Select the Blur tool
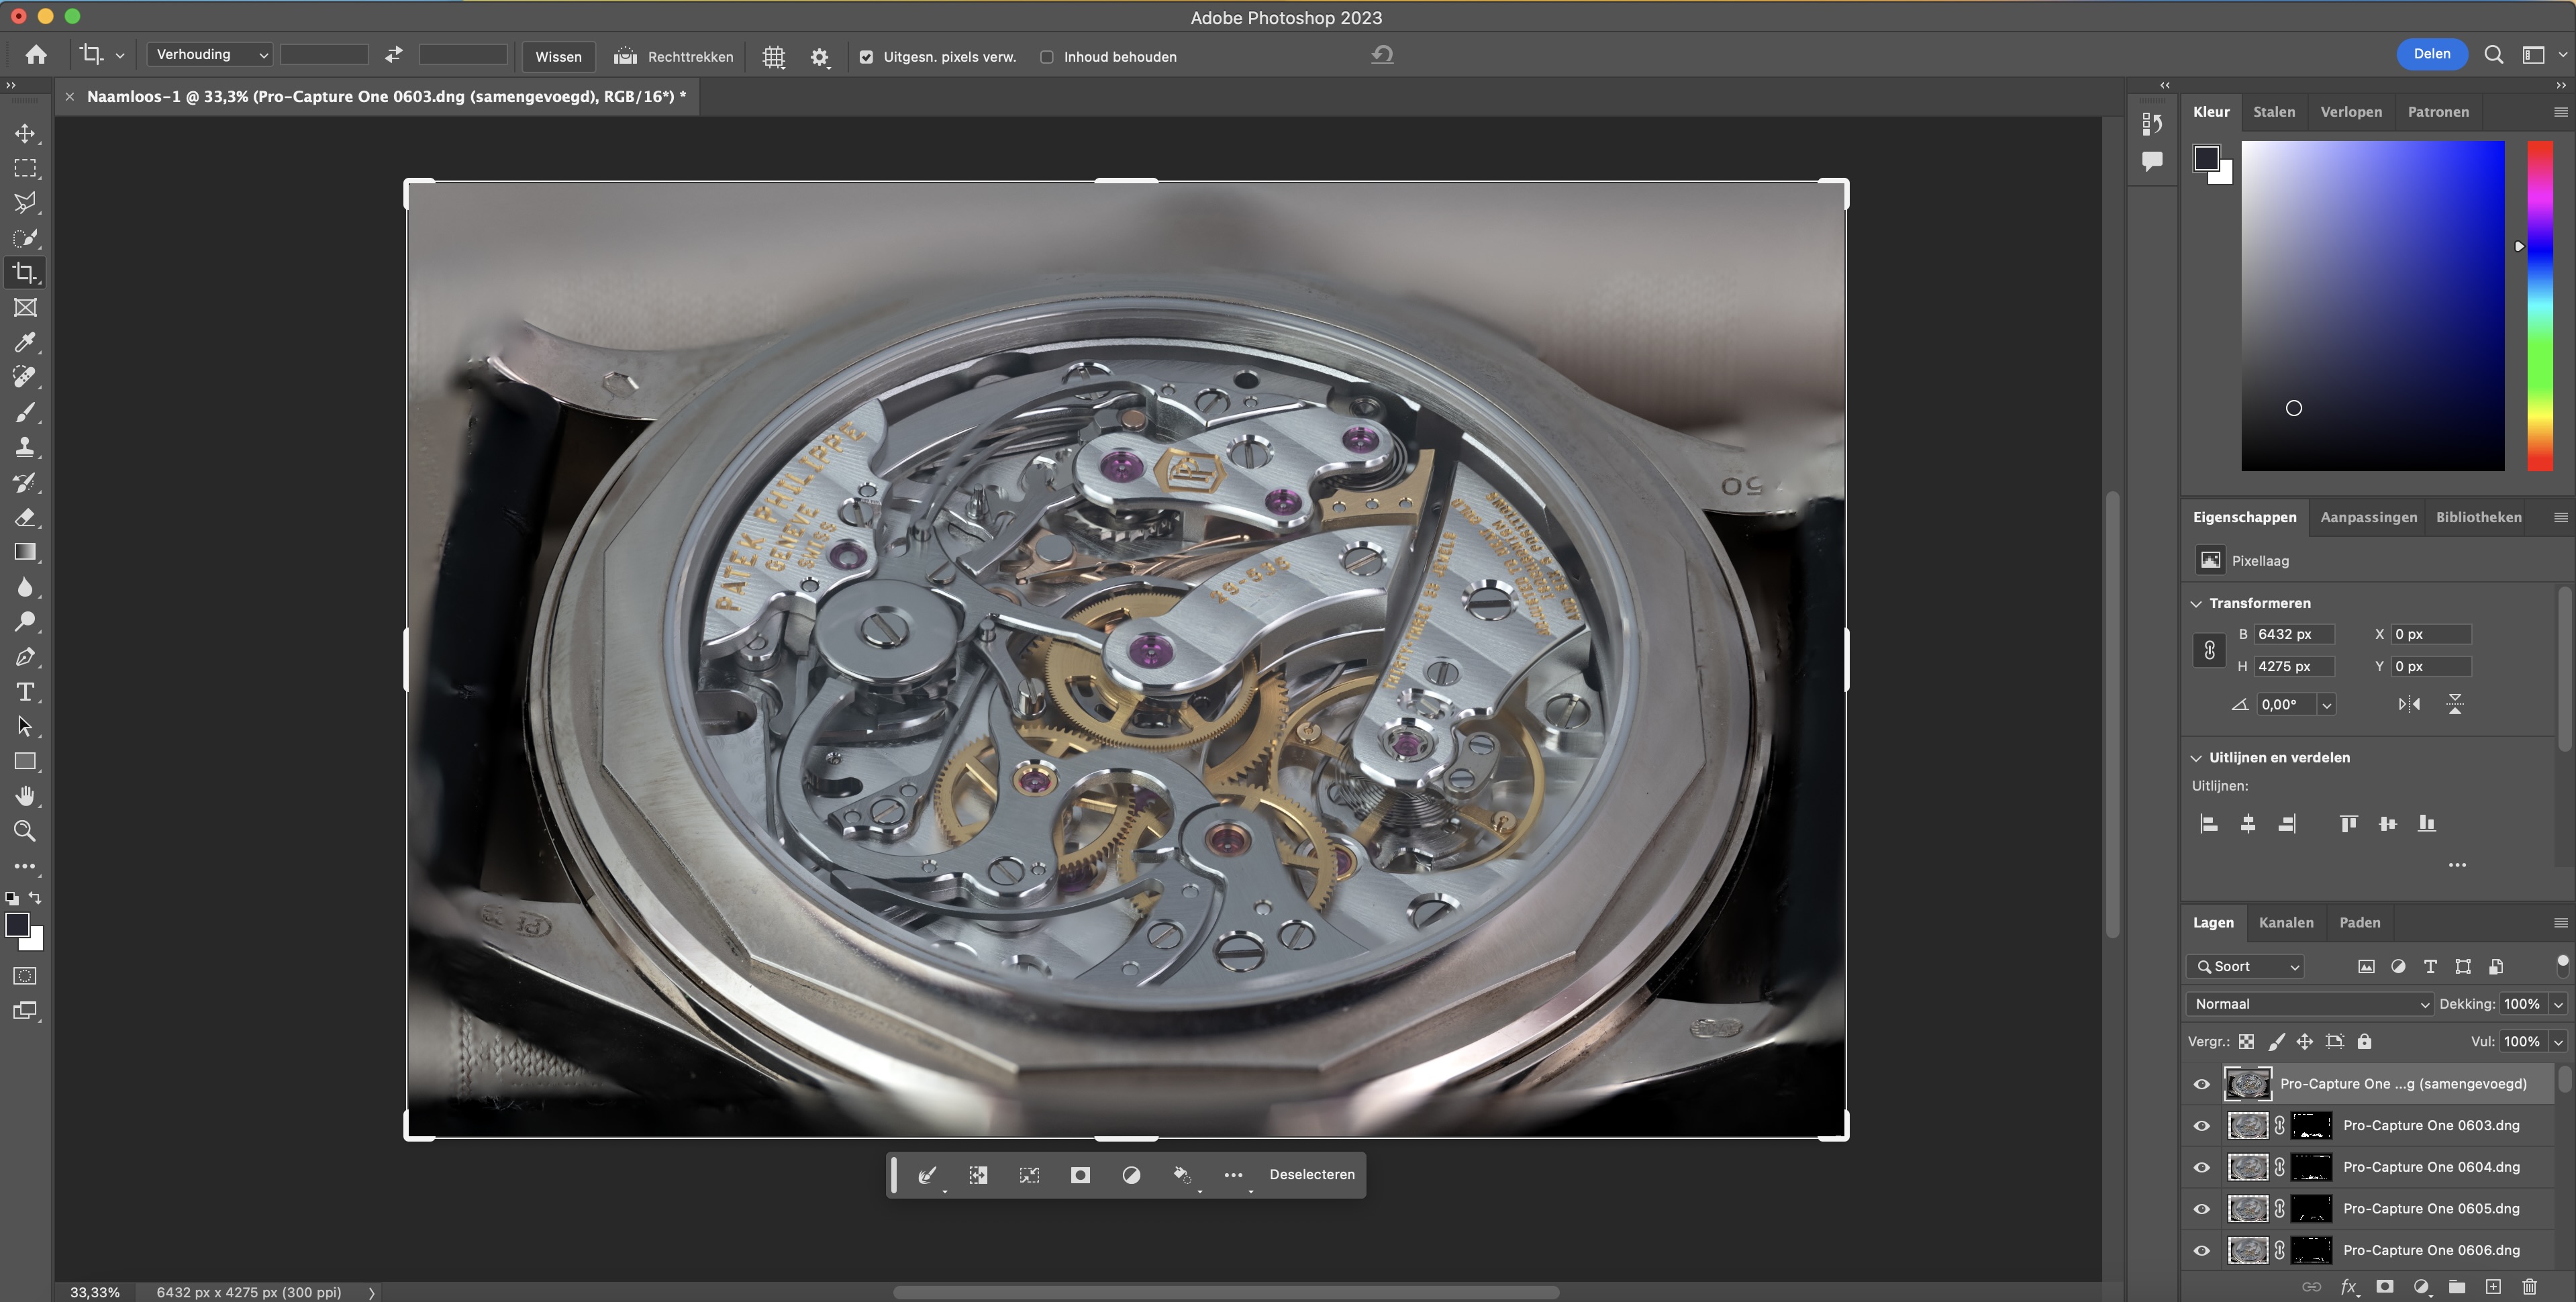This screenshot has height=1302, width=2576. click(25, 587)
